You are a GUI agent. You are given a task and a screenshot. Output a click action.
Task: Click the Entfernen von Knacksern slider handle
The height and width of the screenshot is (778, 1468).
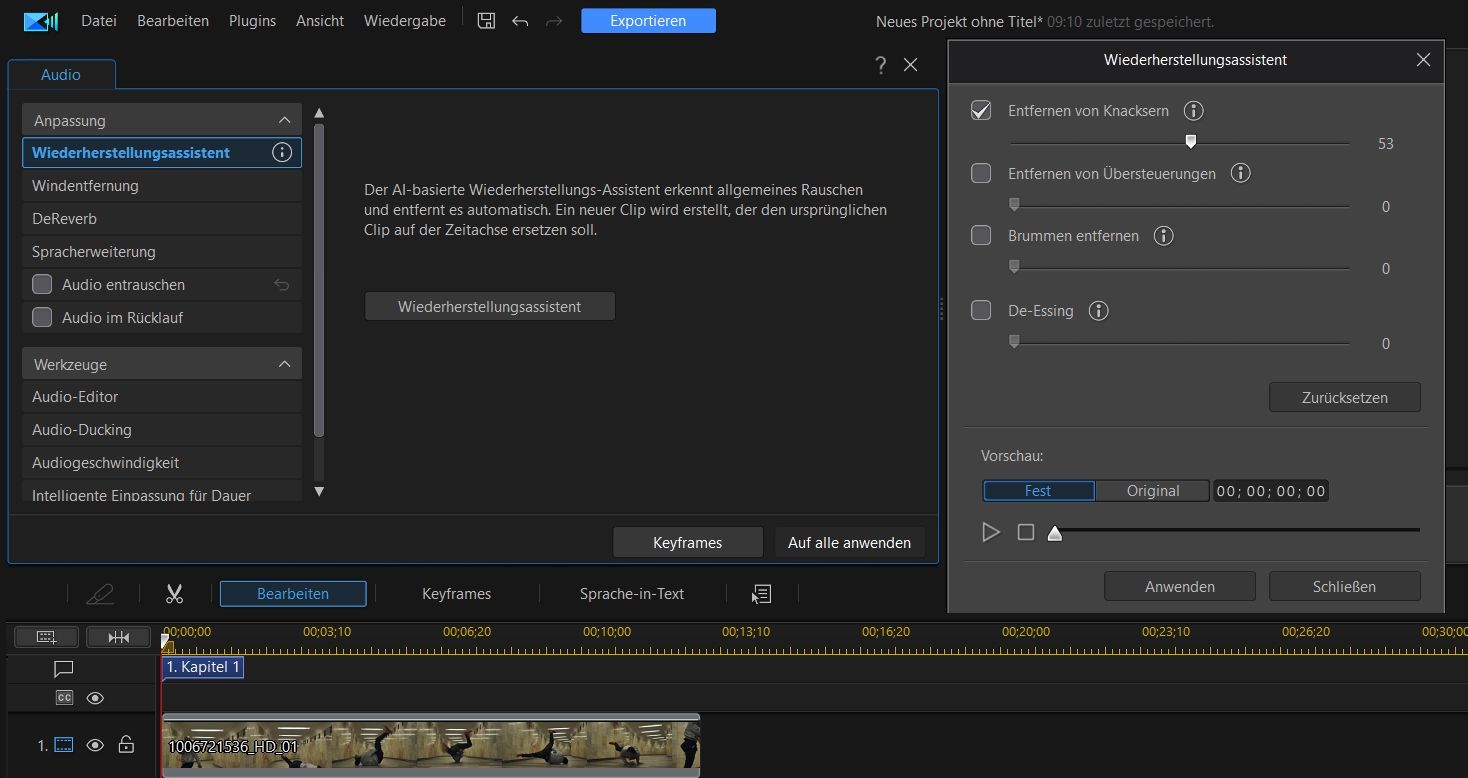click(1190, 142)
